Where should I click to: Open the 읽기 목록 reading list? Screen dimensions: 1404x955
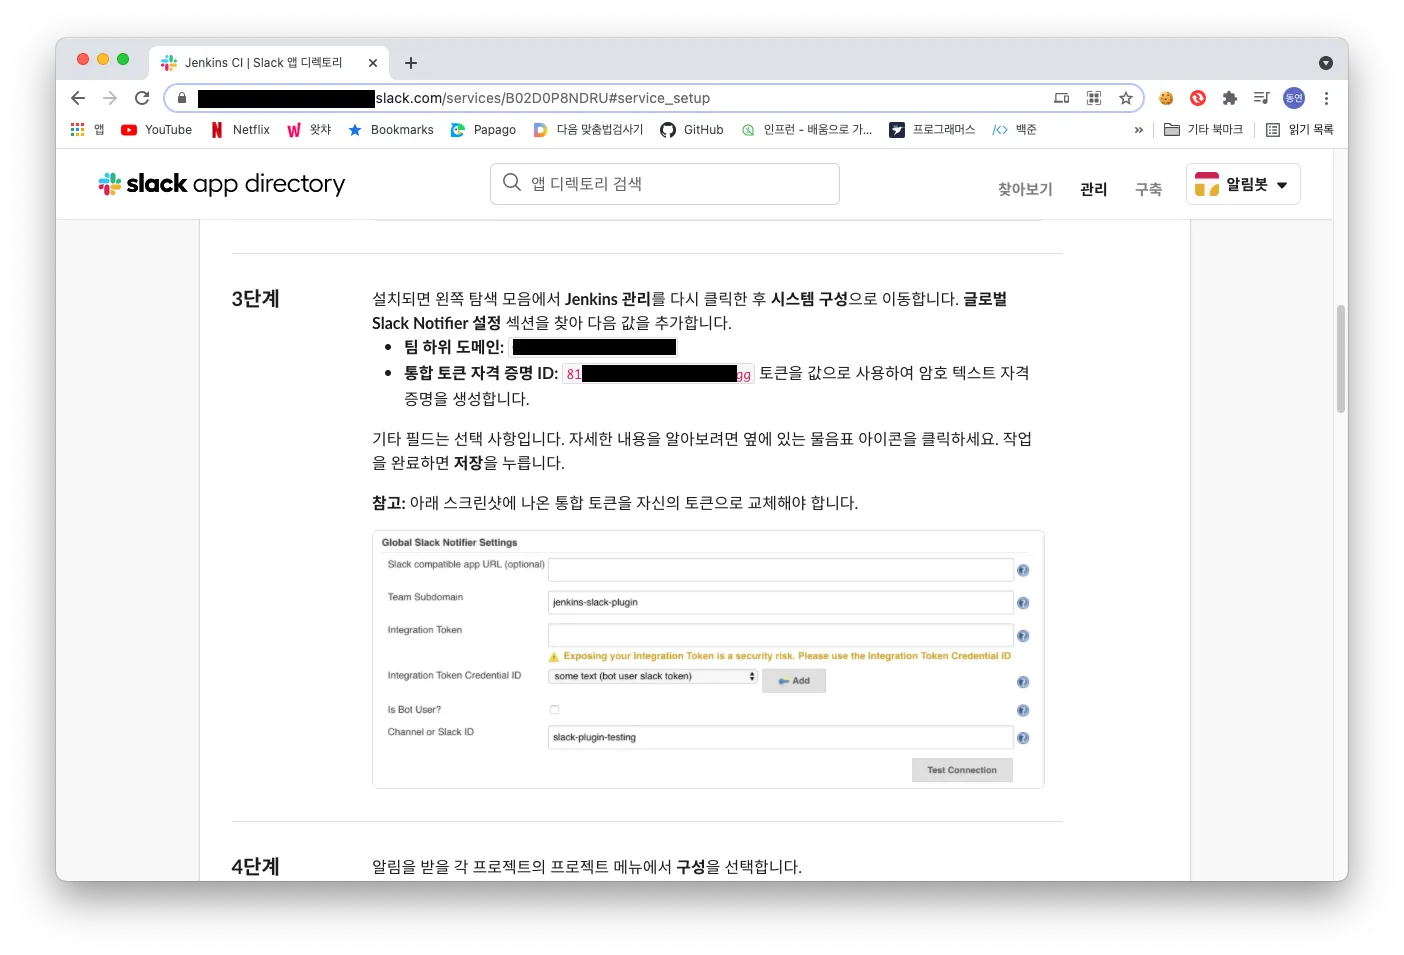click(1300, 130)
